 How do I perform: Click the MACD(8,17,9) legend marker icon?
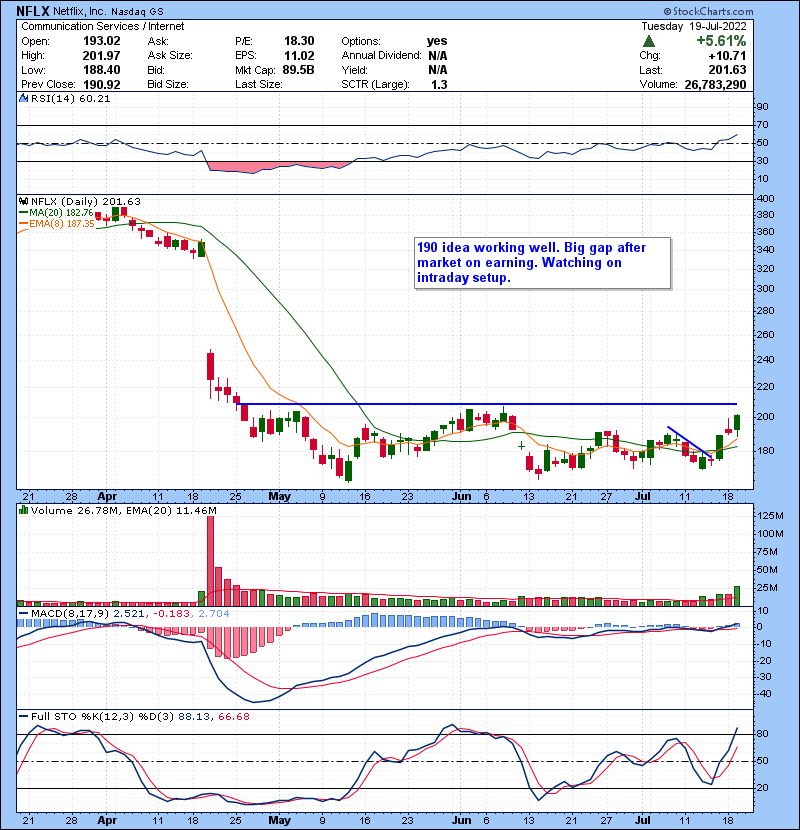[x=20, y=612]
